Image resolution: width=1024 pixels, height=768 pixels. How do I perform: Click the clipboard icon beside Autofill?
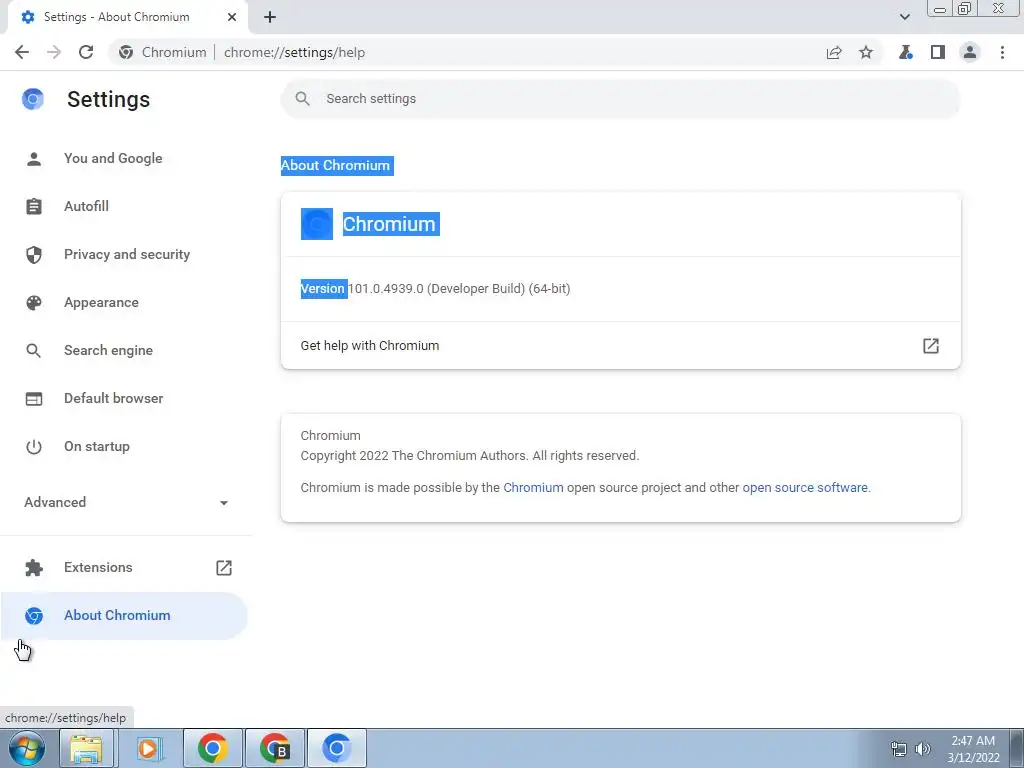33,206
